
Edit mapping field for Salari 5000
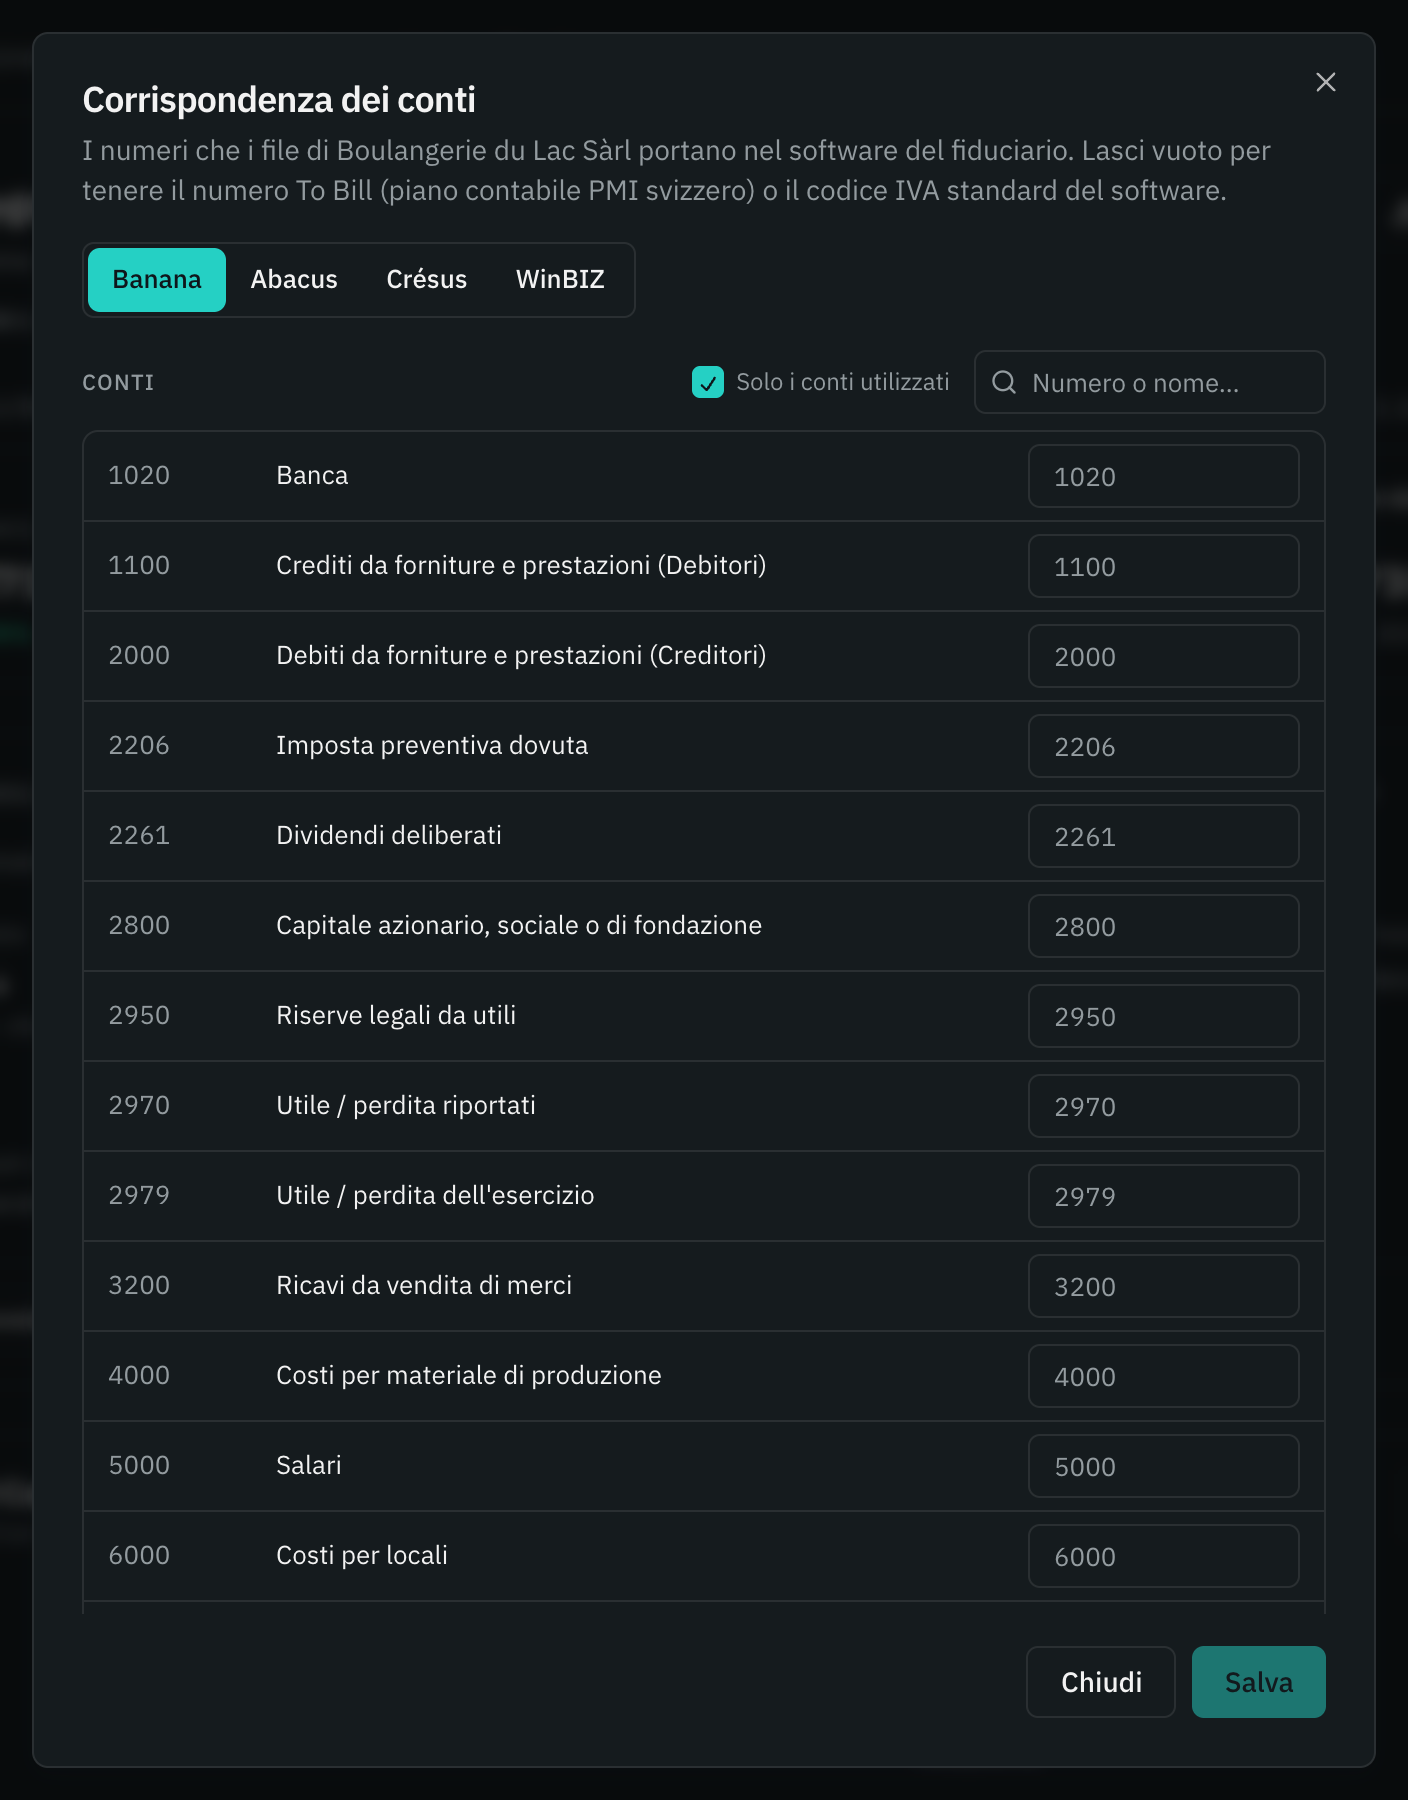(1164, 1466)
